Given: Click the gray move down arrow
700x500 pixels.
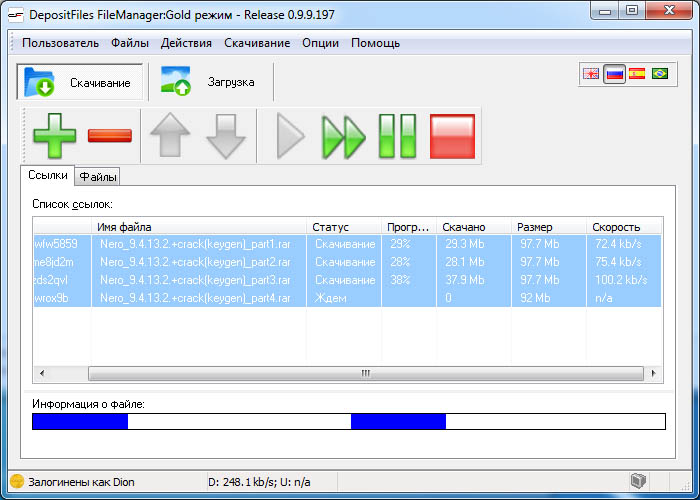Looking at the screenshot, I should coord(226,136).
